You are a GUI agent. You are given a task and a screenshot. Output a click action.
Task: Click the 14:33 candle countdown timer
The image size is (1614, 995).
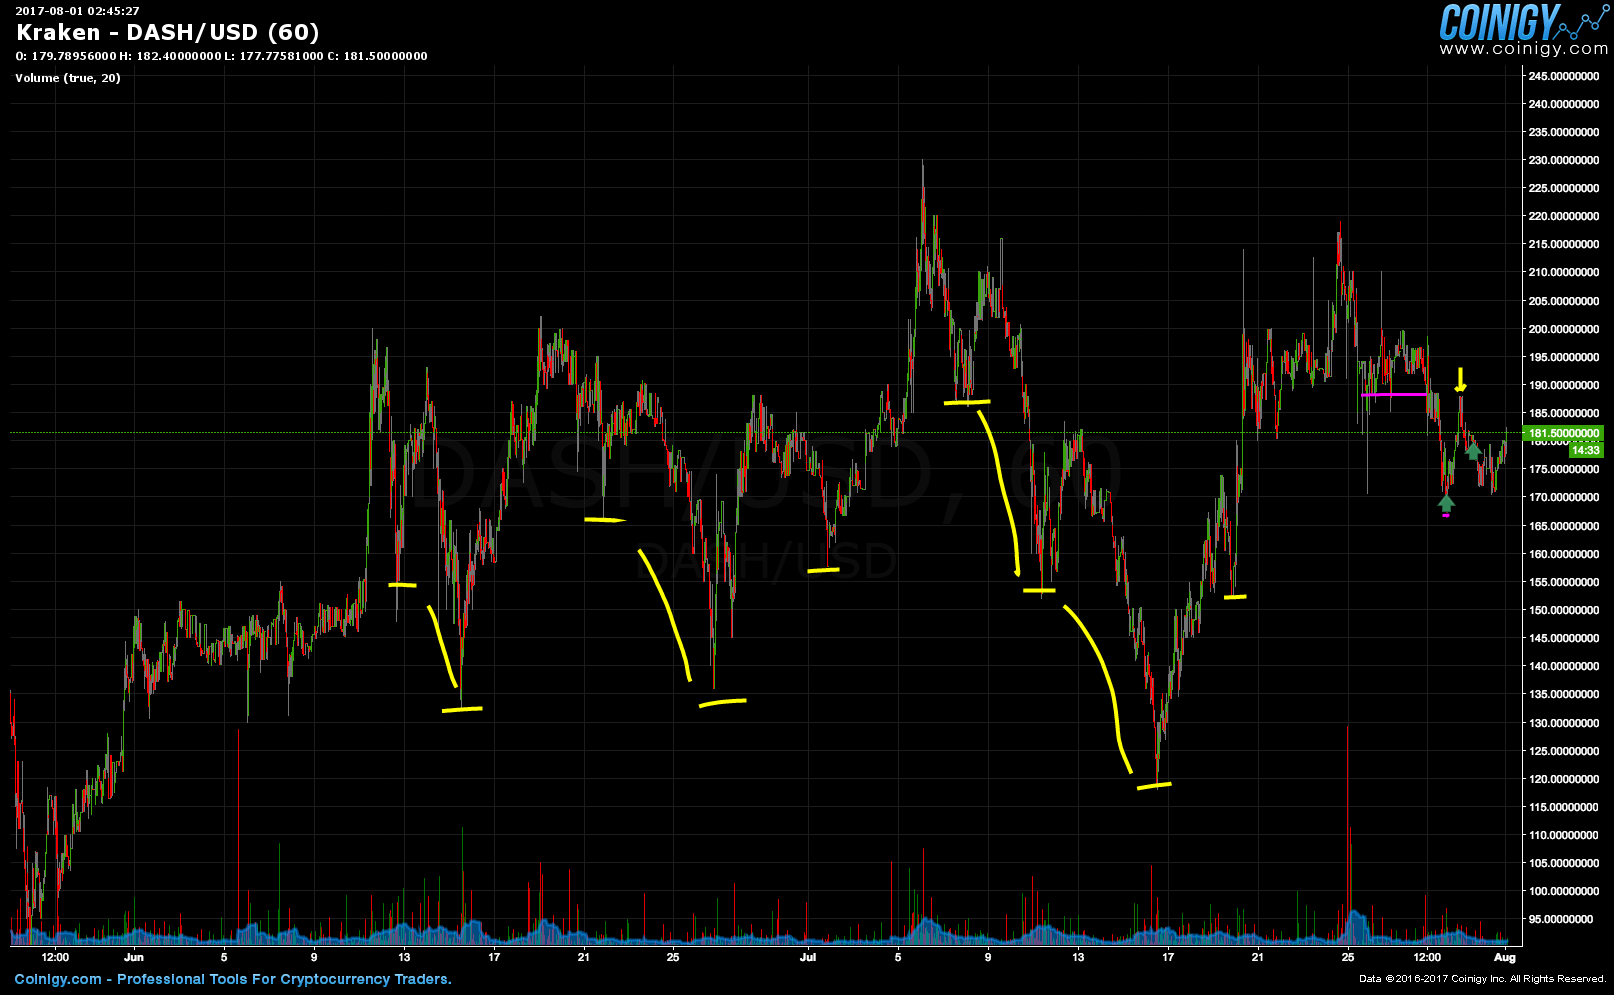click(1585, 450)
